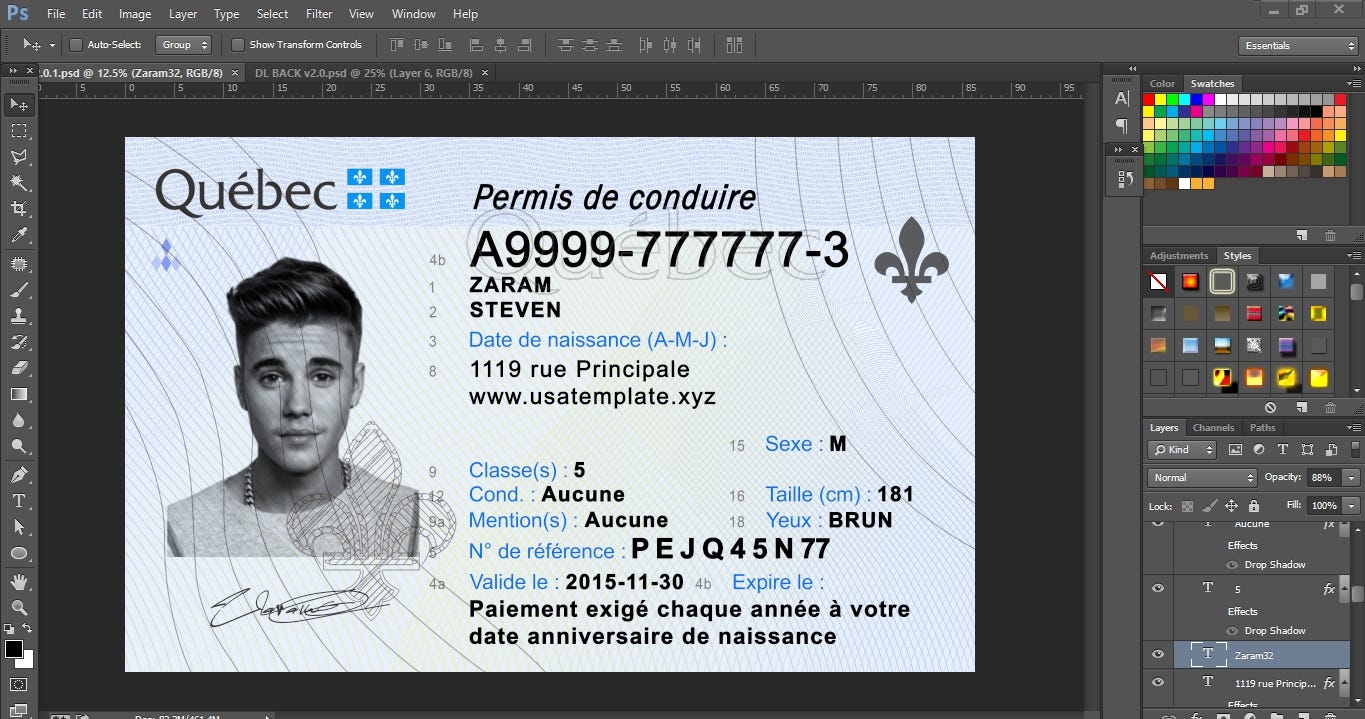This screenshot has height=719, width=1365.
Task: Click the filter for type layers icon
Action: click(x=1282, y=450)
